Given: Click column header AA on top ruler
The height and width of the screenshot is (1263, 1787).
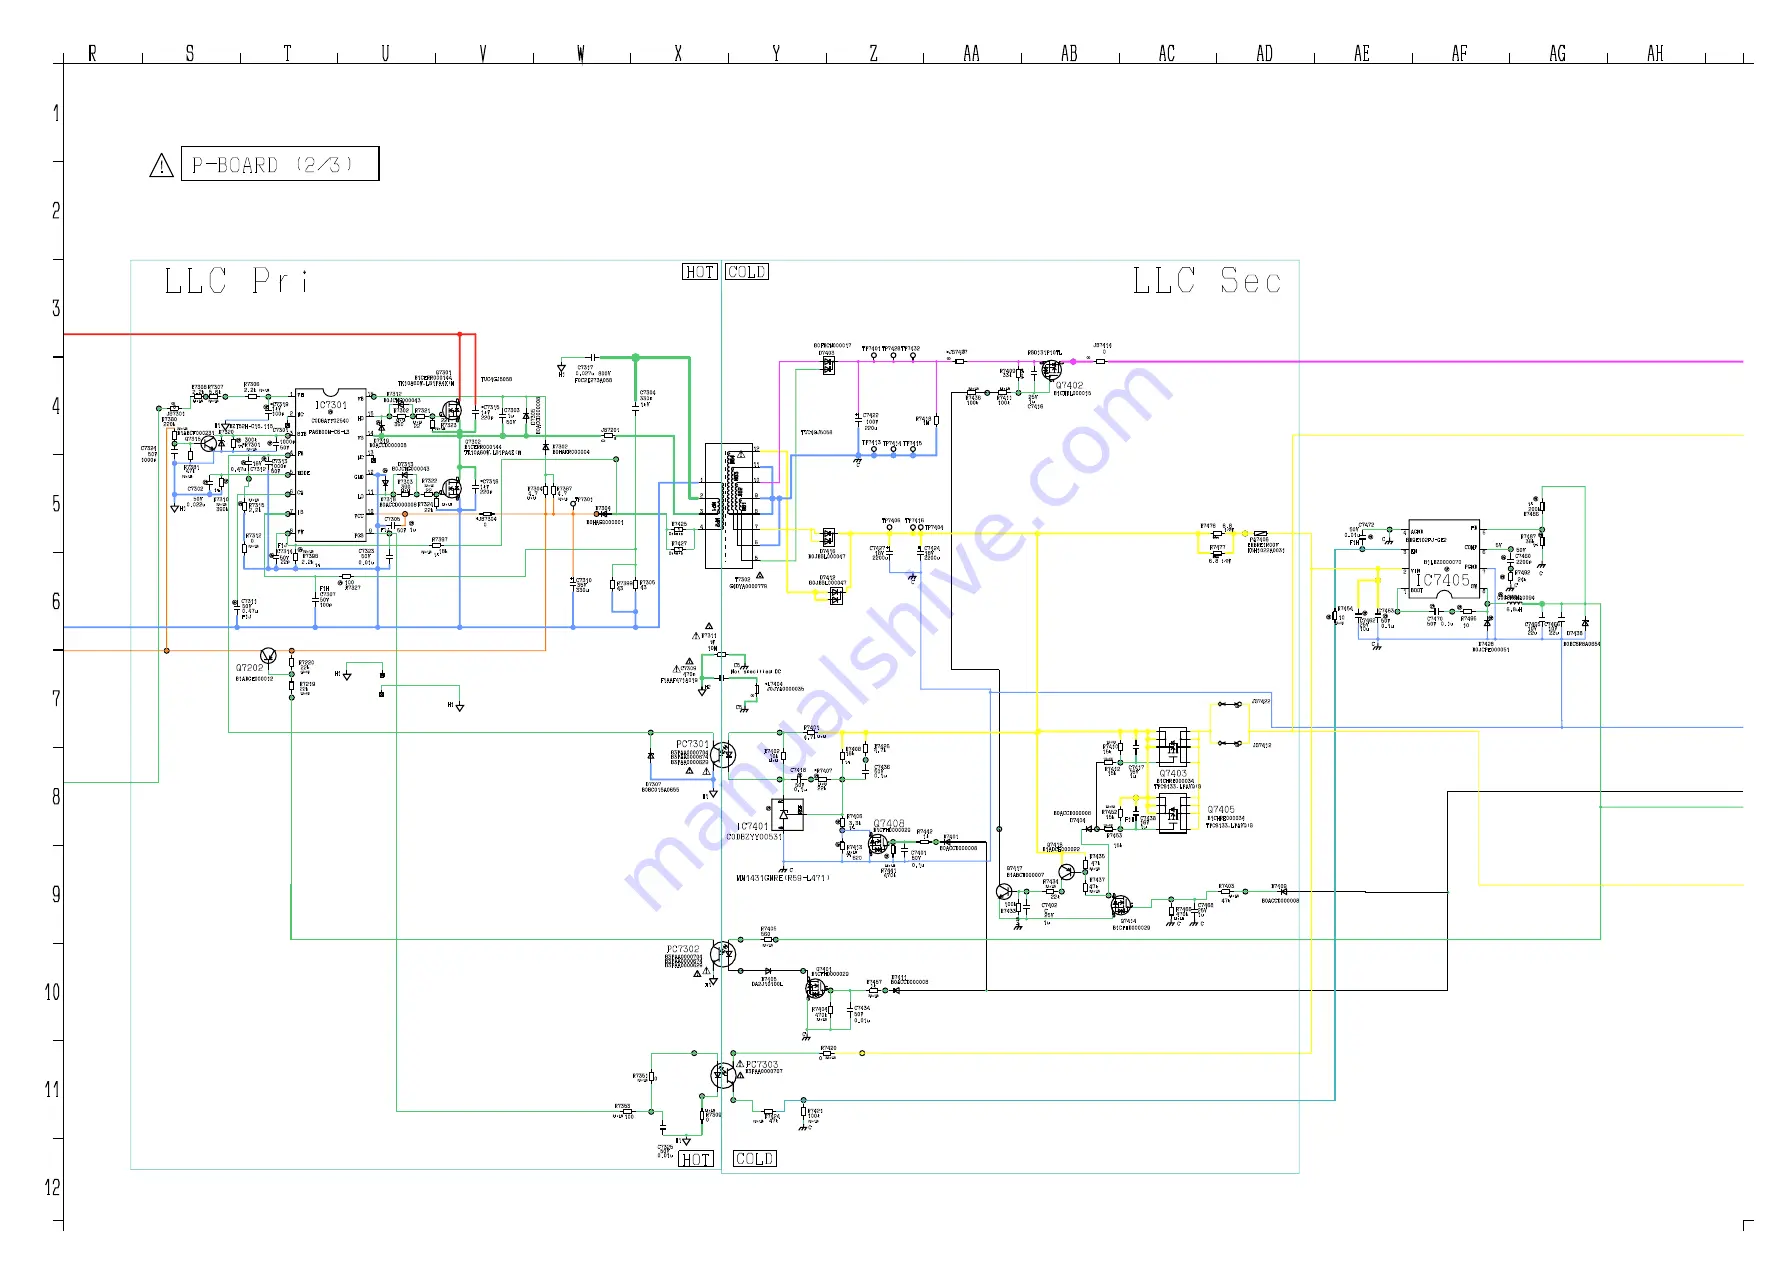Looking at the screenshot, I should click(971, 53).
